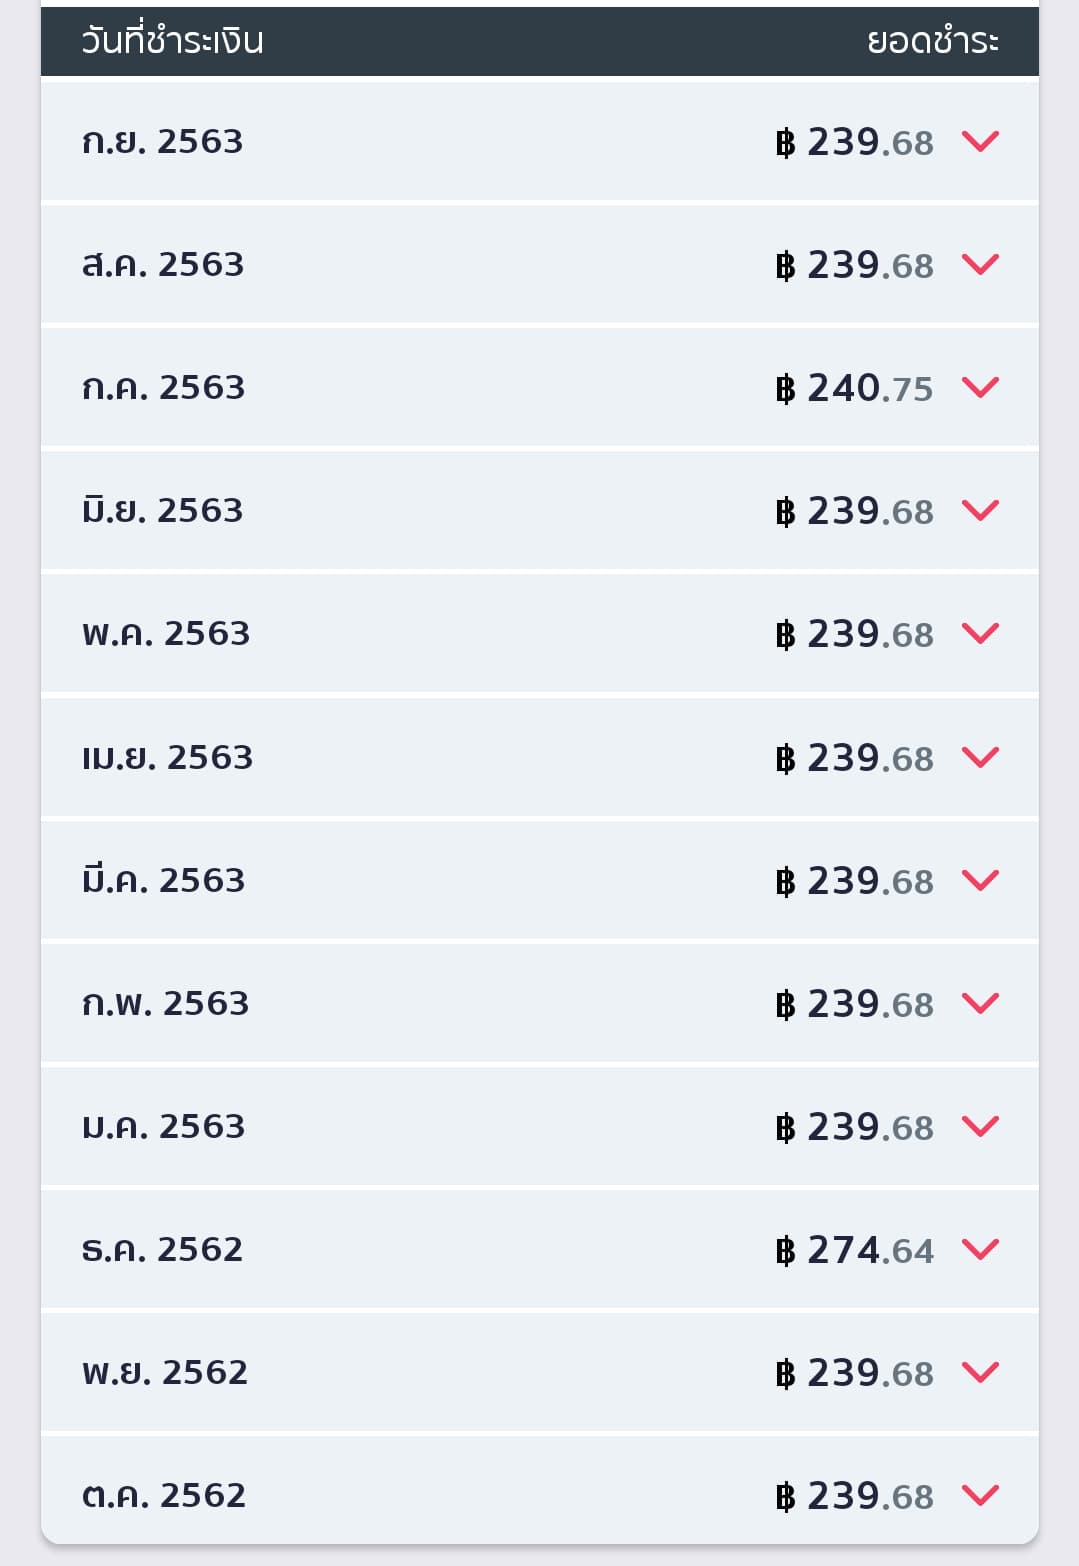Expand the ส.ค. 2563 payment details chevron
The width and height of the screenshot is (1079, 1566).
[x=980, y=264]
